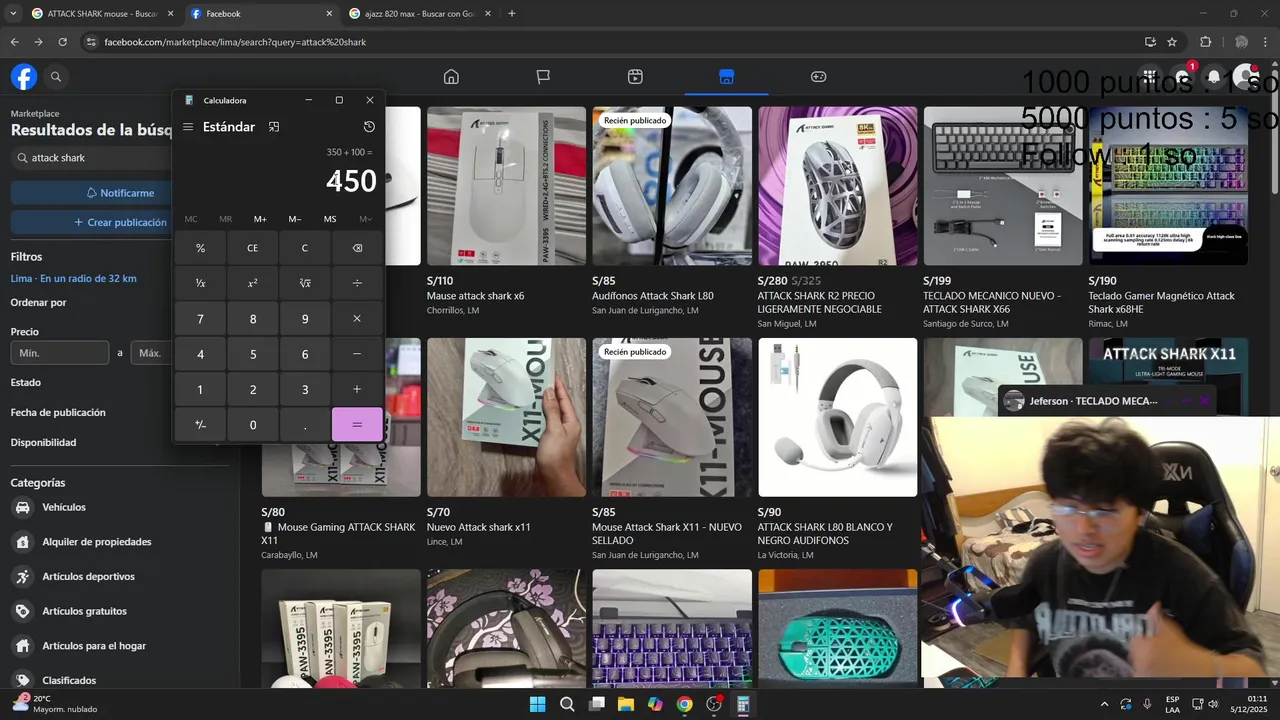Screen dimensions: 1280x720
Task: Click the M+ memory add key
Action: (260, 219)
